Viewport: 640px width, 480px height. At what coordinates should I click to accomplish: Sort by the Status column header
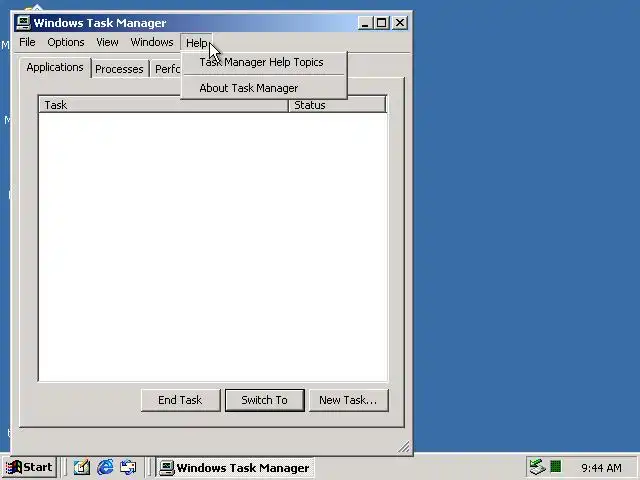[337, 105]
